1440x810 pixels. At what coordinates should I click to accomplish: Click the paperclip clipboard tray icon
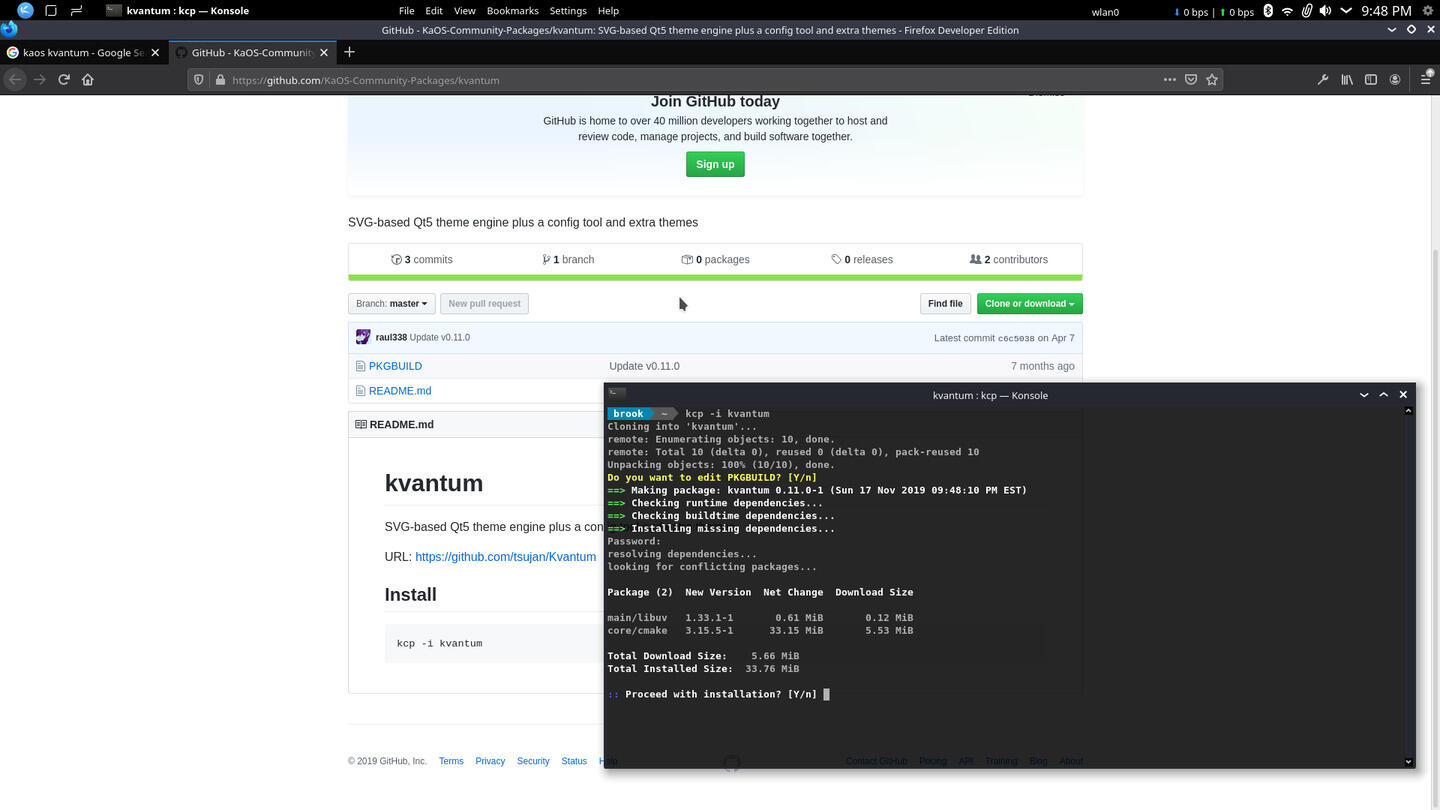tap(1306, 11)
